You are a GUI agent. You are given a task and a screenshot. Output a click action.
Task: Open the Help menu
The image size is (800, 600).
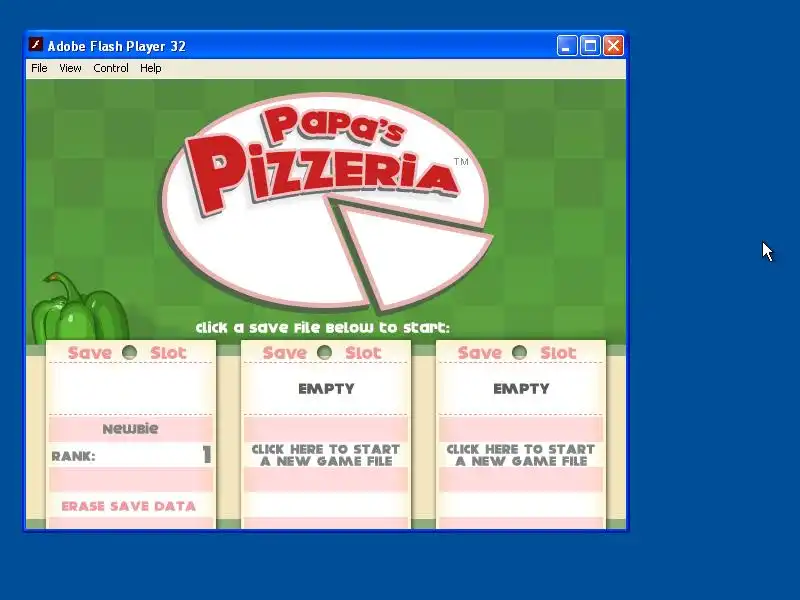pyautogui.click(x=151, y=68)
